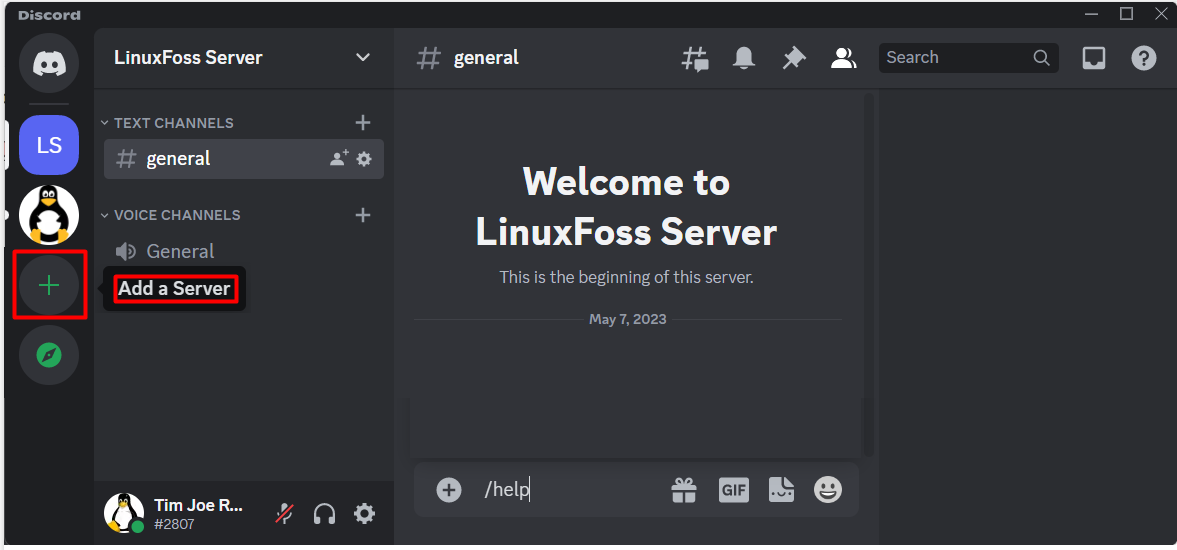Screen dimensions: 1177x550
Task: Invite people to general channel
Action: (x=339, y=158)
